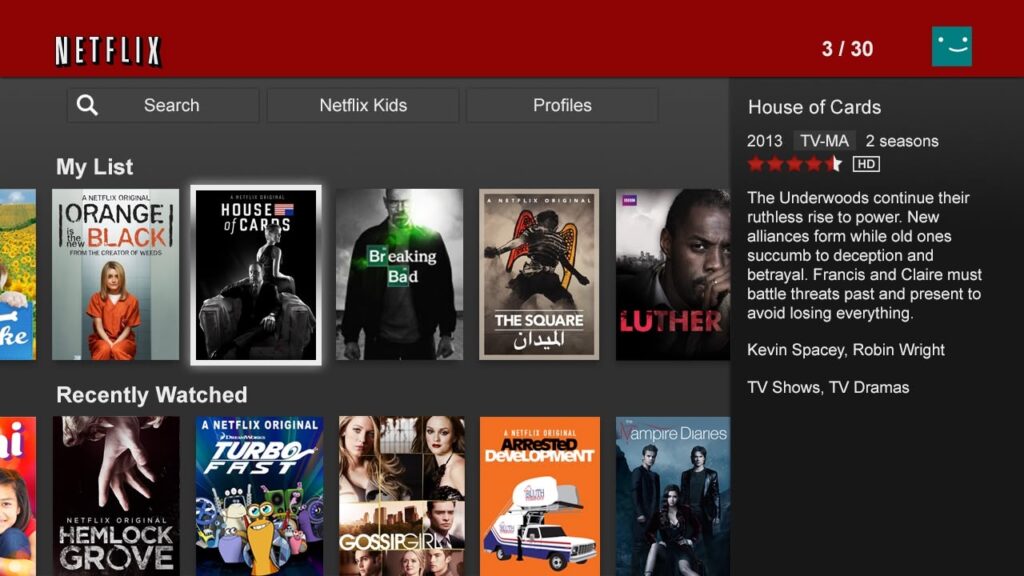Open the Profiles button
This screenshot has width=1024, height=576.
[x=562, y=105]
